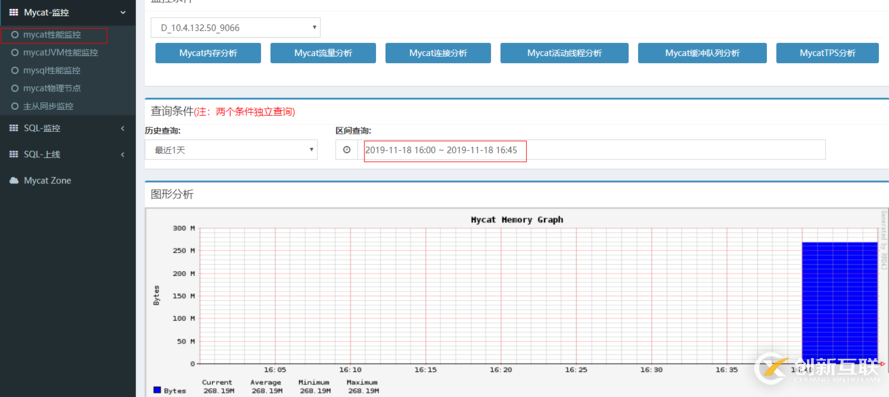Click the Mycat Zone cloud icon

pyautogui.click(x=14, y=180)
